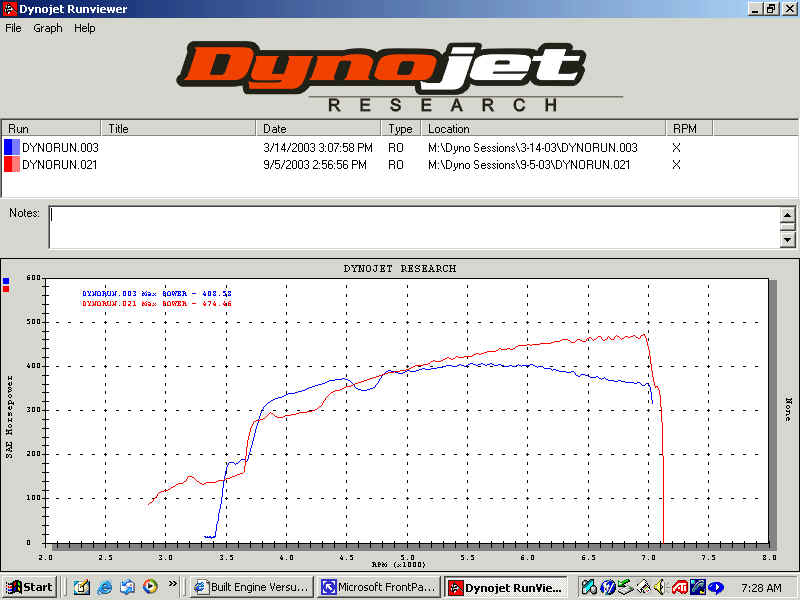Click the SAE Horsepower axis label

10,417
